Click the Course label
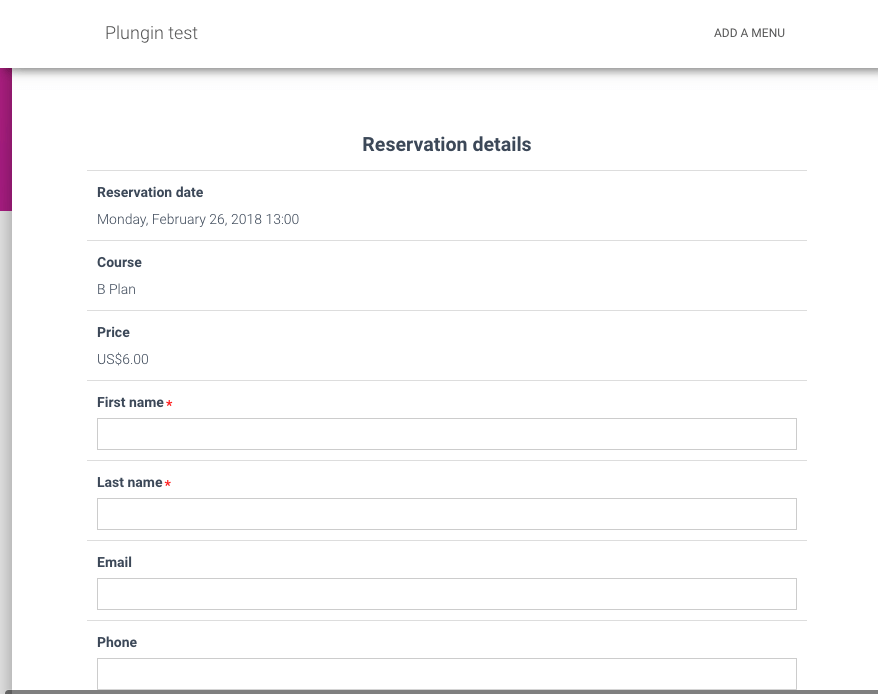The height and width of the screenshot is (694, 878). [119, 262]
